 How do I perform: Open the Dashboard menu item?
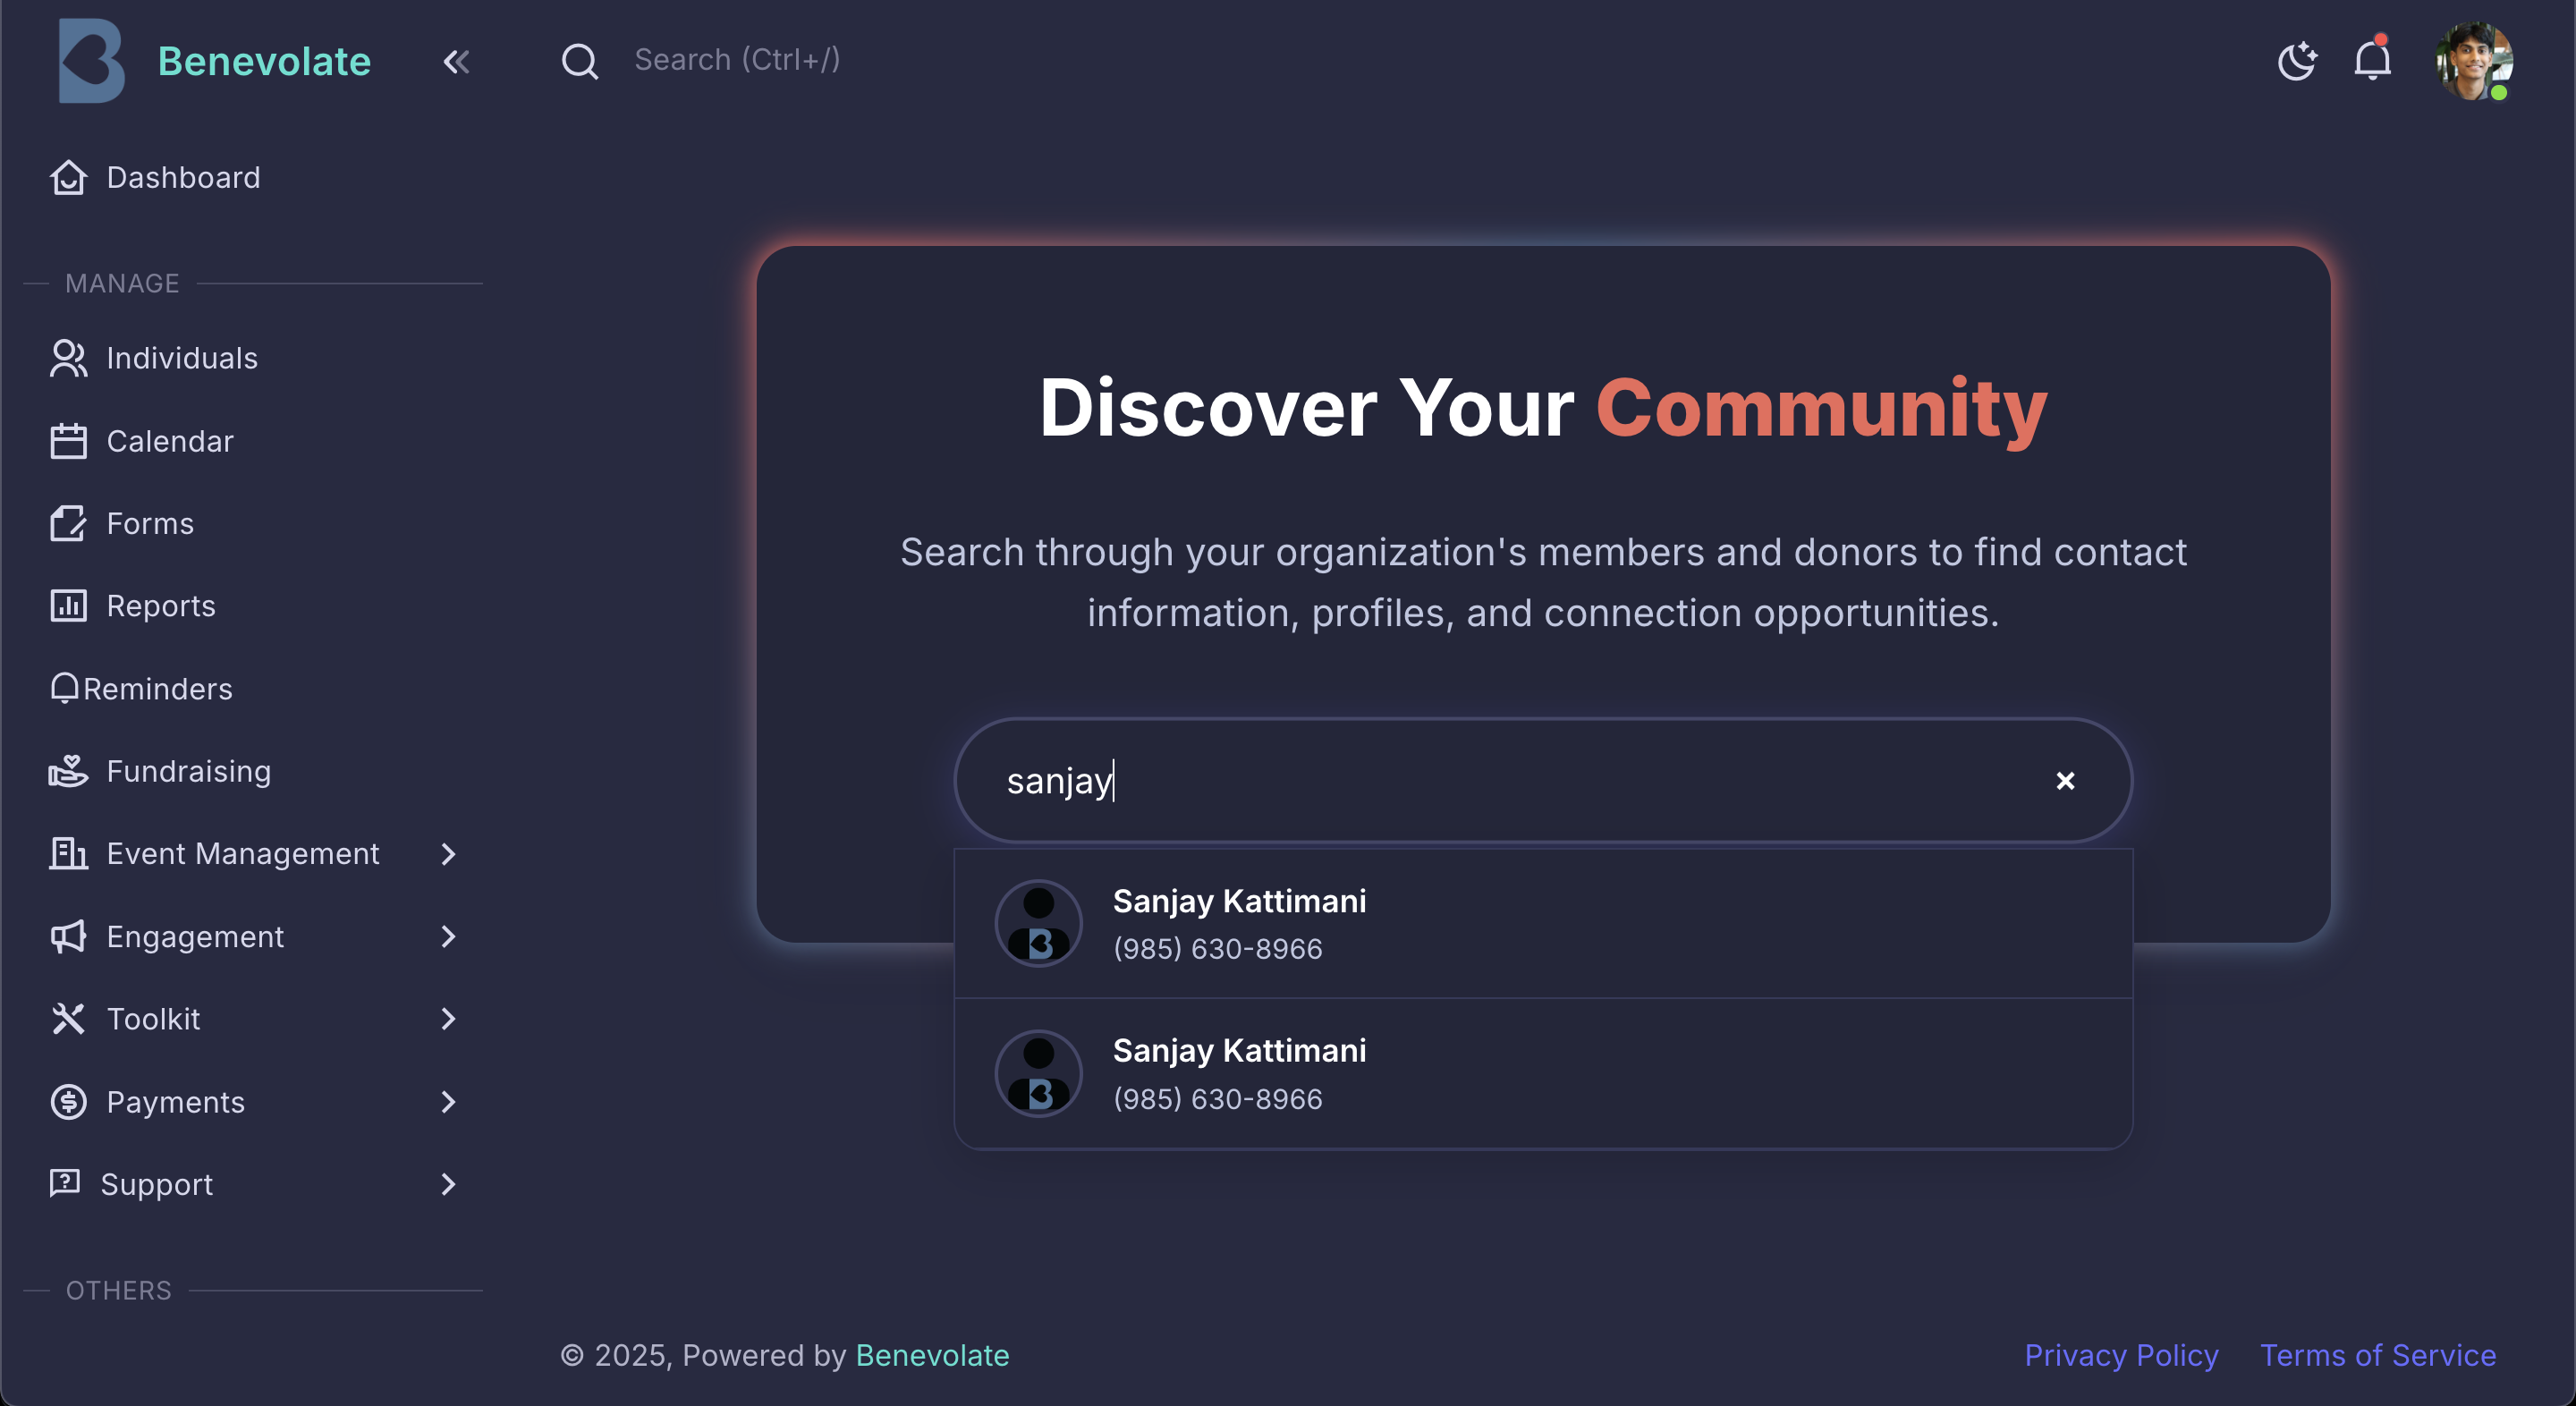pos(183,178)
